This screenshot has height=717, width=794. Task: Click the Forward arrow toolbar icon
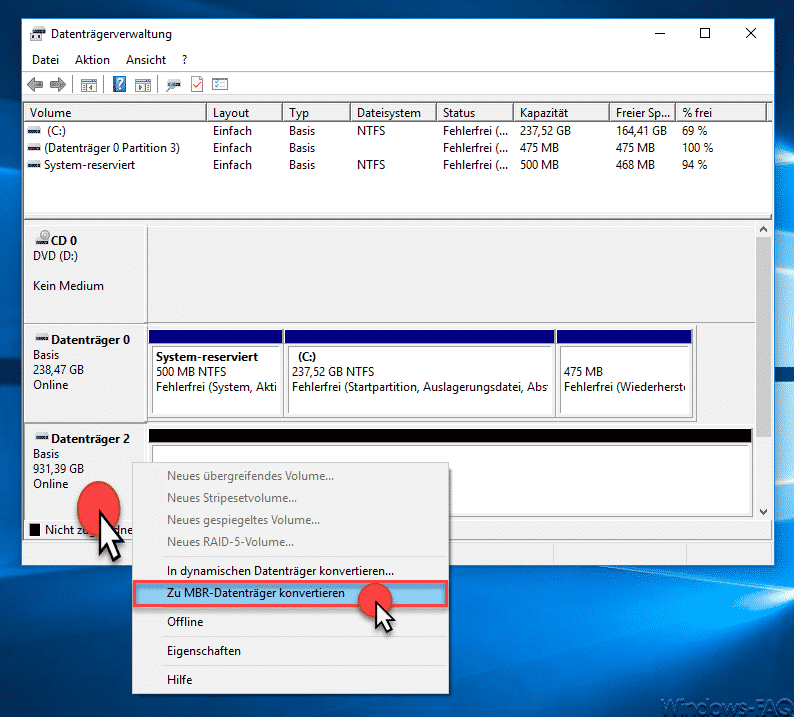click(x=58, y=85)
